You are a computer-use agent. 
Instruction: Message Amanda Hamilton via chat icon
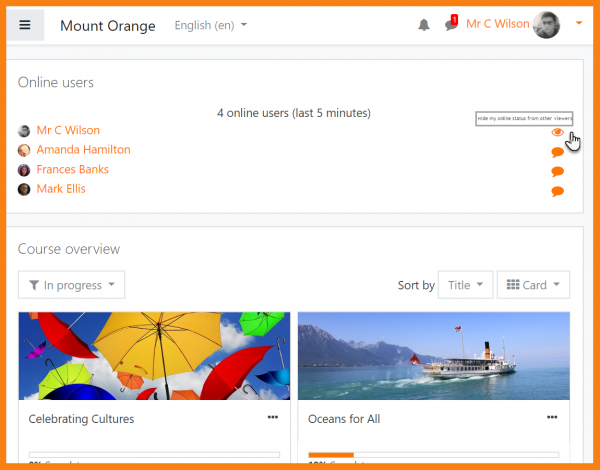(x=557, y=152)
